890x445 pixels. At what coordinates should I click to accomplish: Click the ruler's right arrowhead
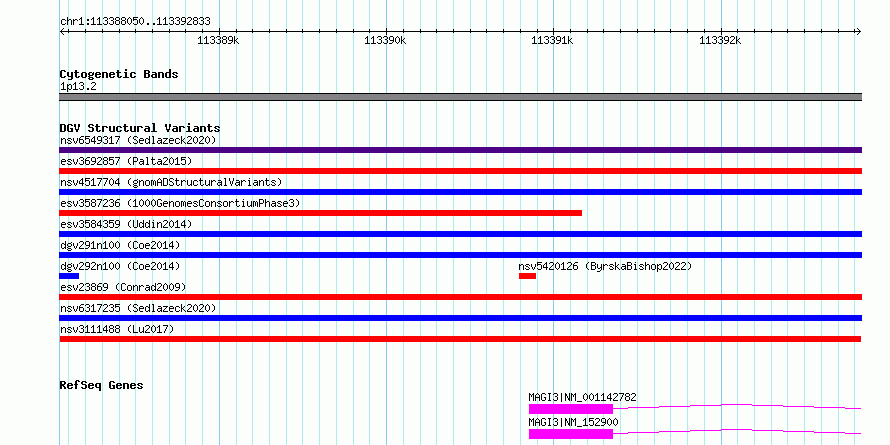[858, 32]
